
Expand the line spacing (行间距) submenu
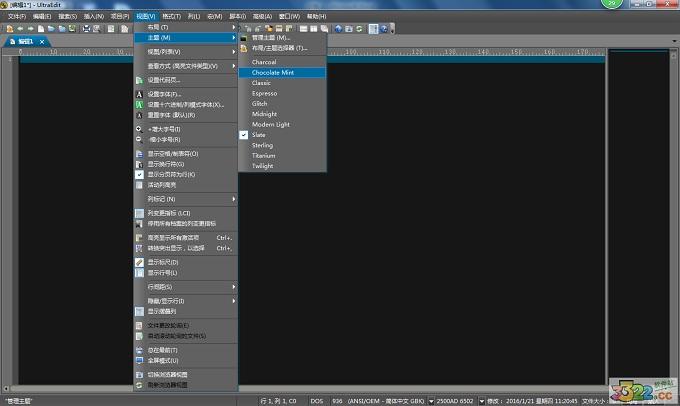click(x=186, y=287)
